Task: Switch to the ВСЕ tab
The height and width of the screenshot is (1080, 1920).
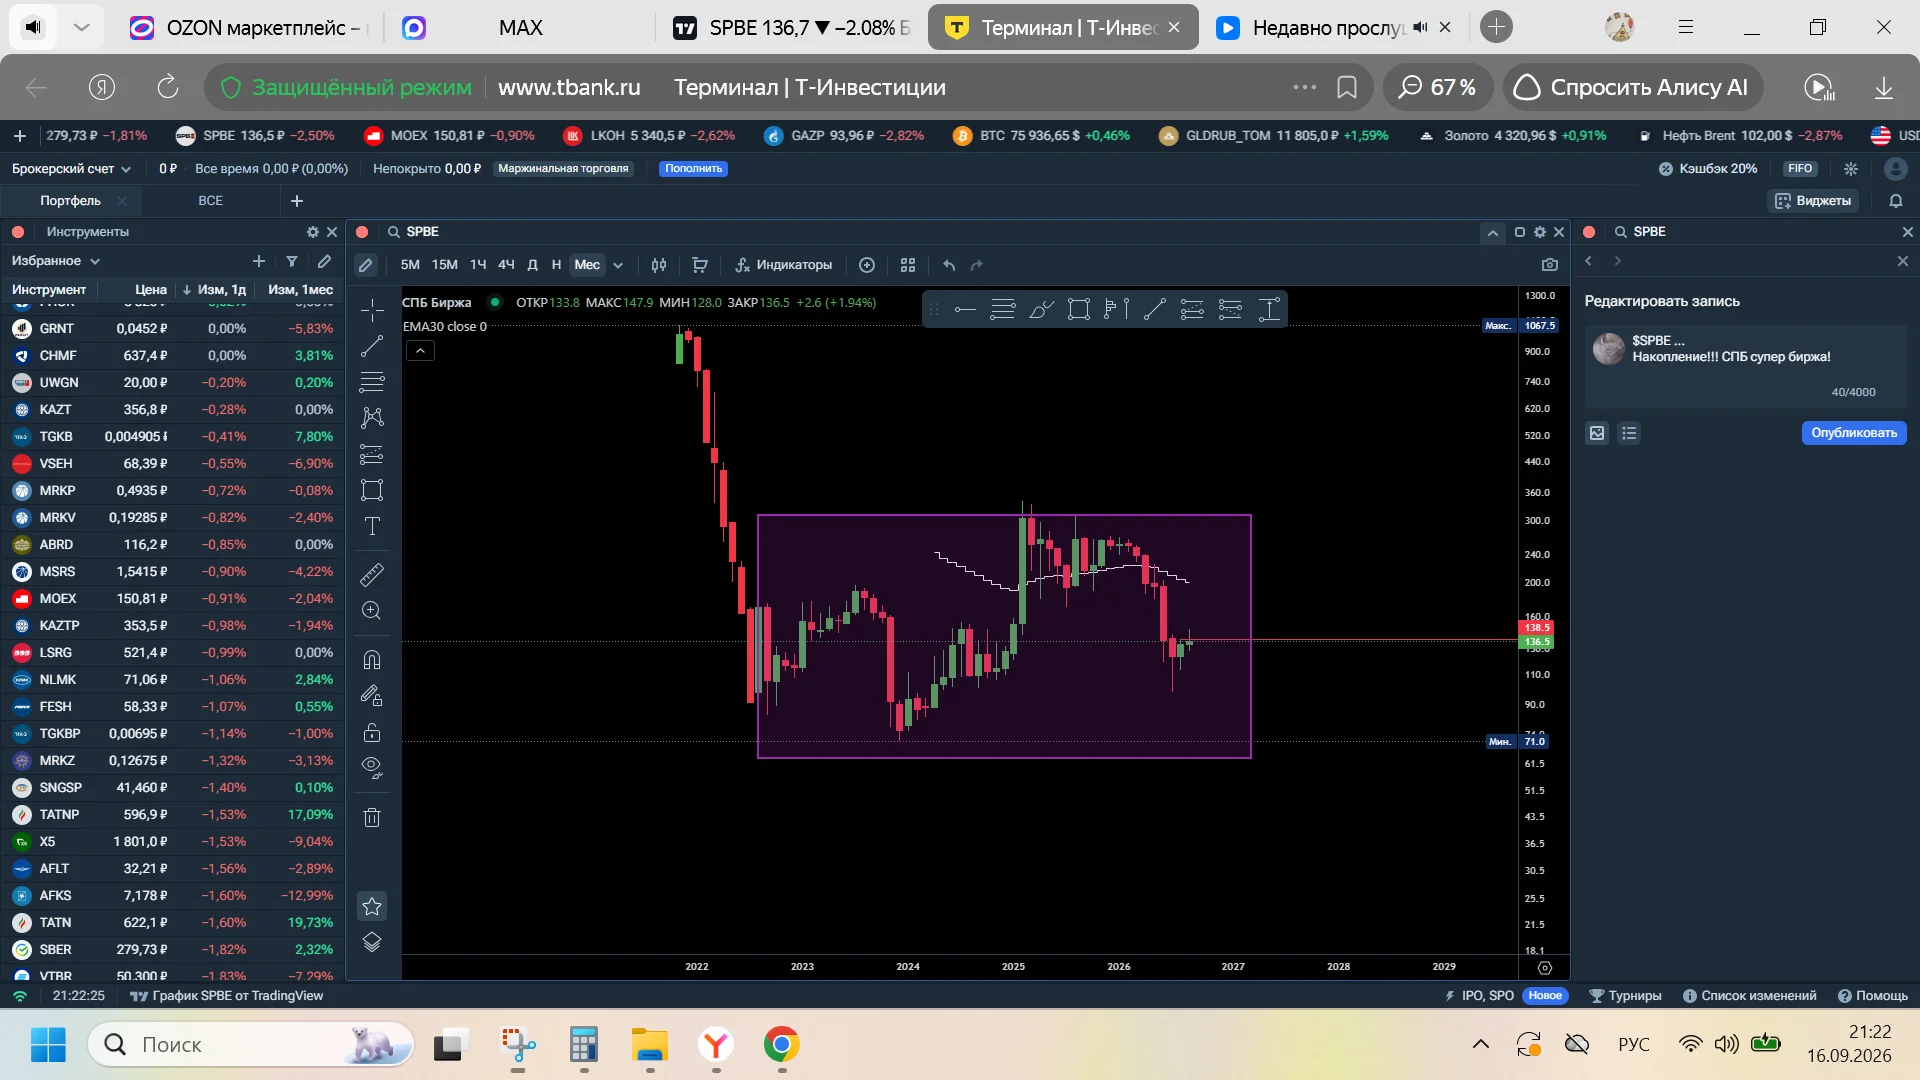Action: (210, 201)
